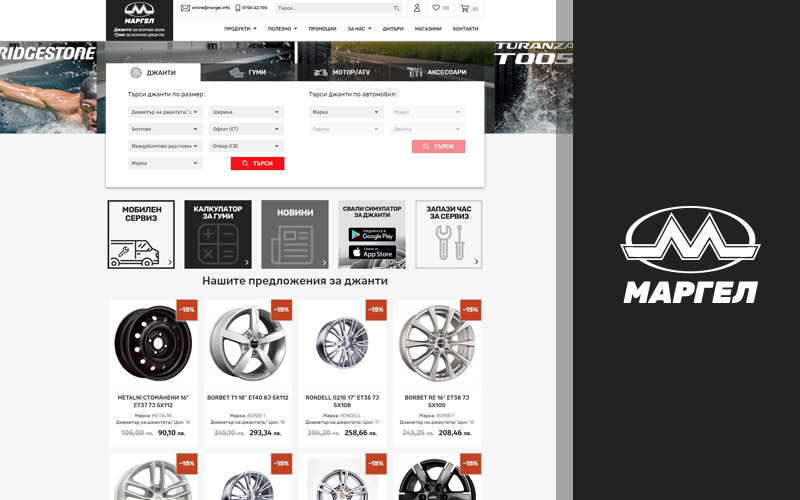Image resolution: width=800 pixels, height=500 pixels.
Task: Click the -15% badge on BORBET T1
Action: click(x=281, y=310)
